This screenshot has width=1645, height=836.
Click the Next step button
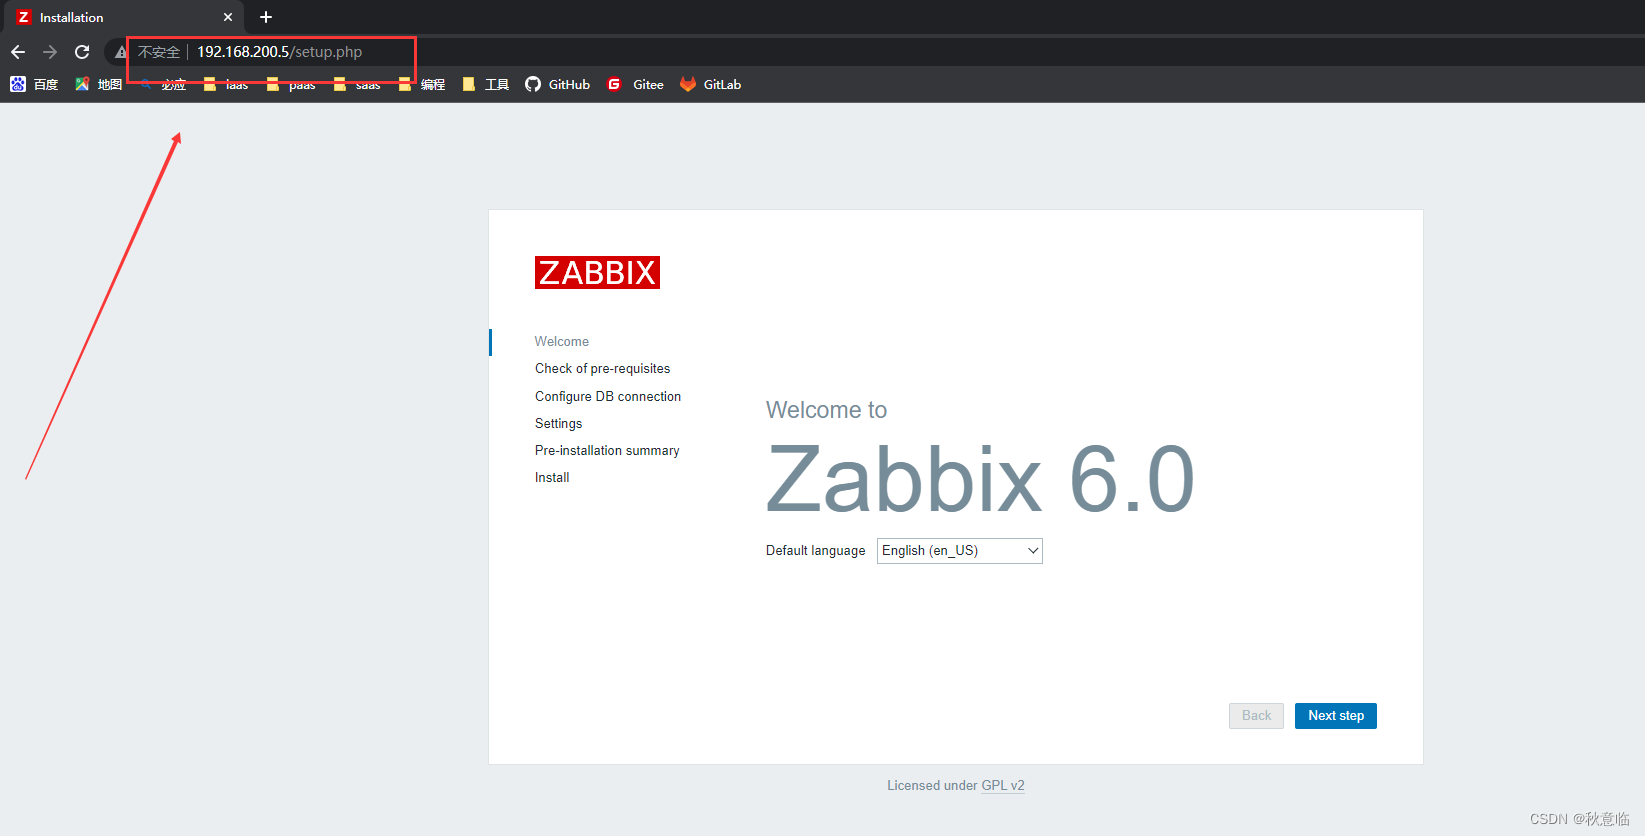1336,716
